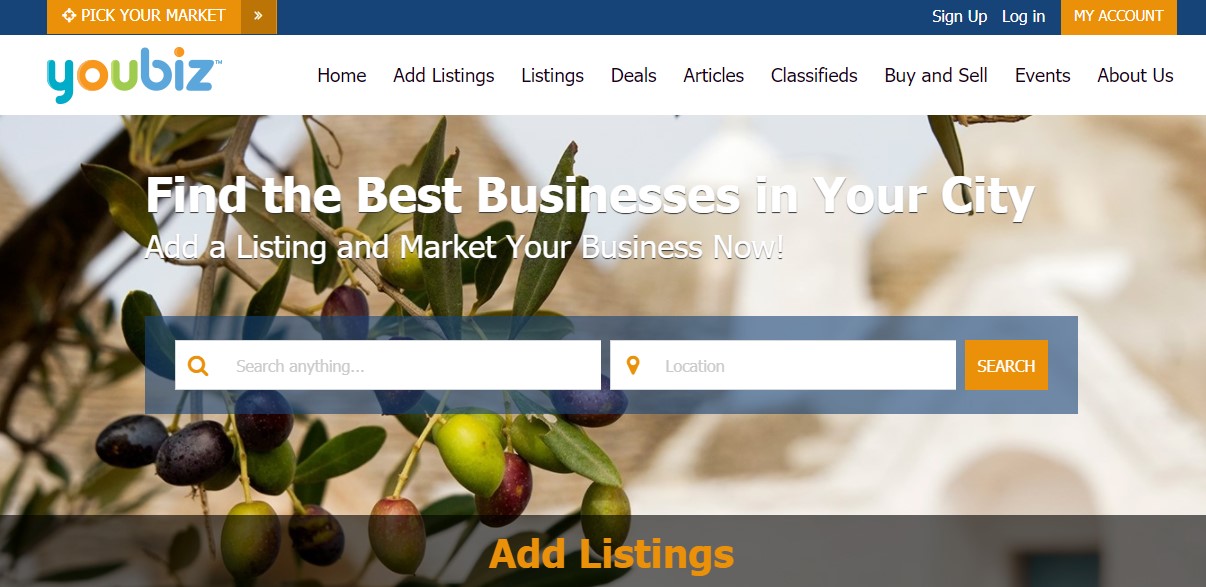Click the magnifying glass search icon

tap(198, 366)
